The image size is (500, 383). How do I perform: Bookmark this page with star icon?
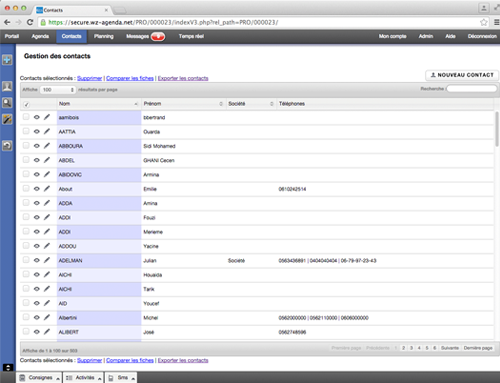tap(483, 22)
